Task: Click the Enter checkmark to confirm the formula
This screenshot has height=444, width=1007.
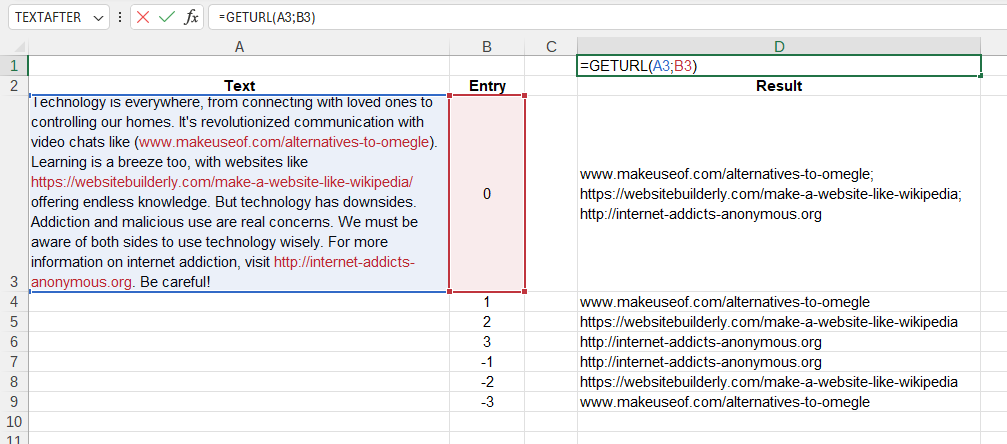Action: tap(167, 18)
